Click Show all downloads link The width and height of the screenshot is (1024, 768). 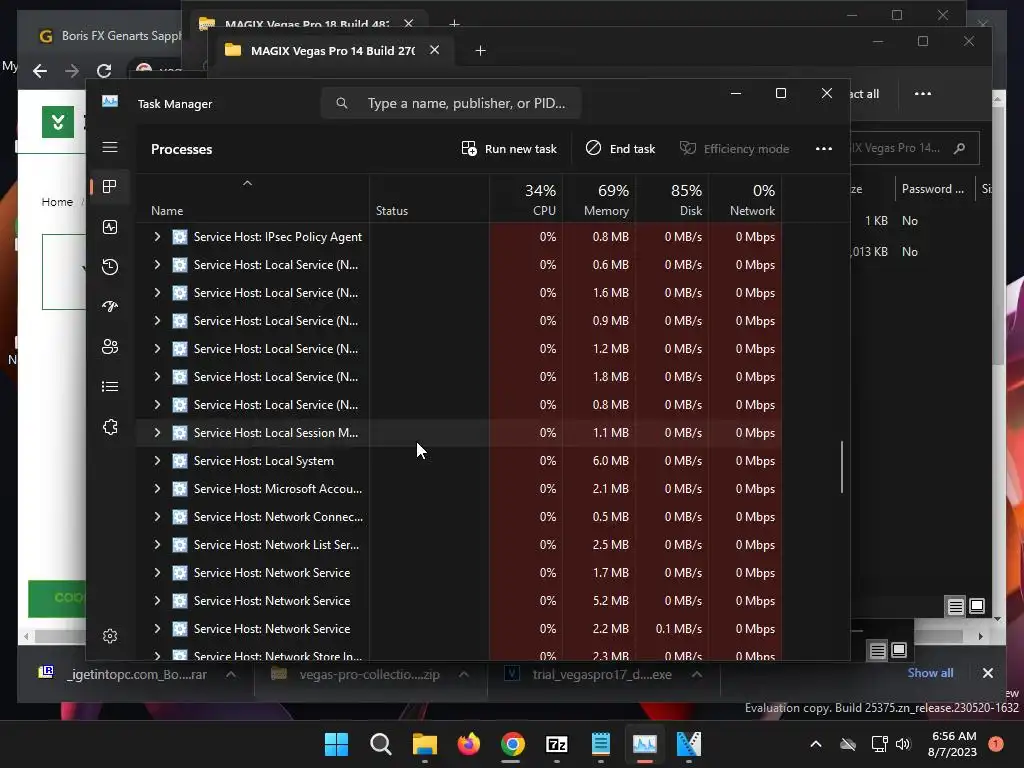[x=930, y=673]
